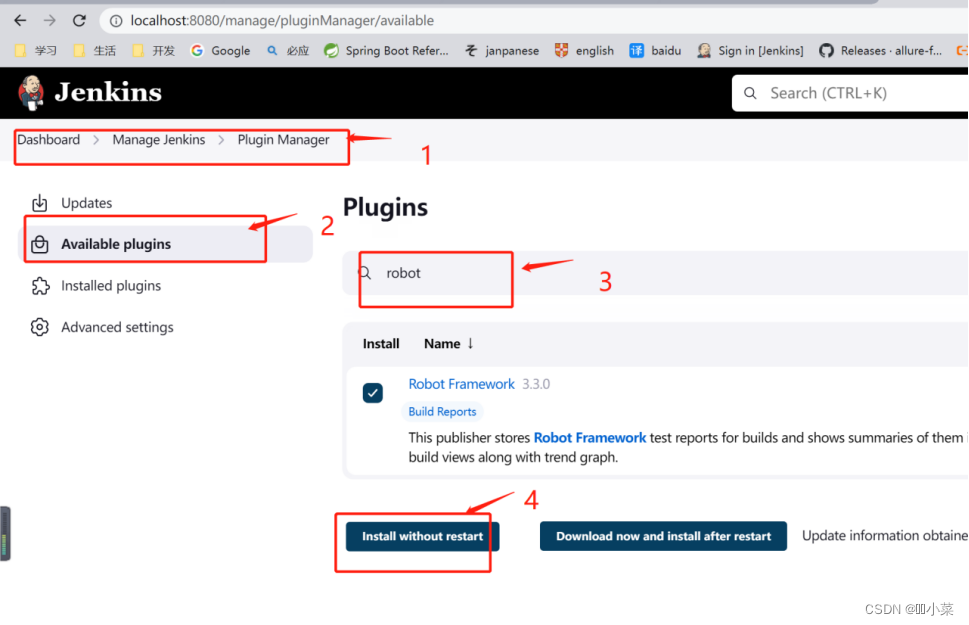Click the browser reload icon
This screenshot has height=625, width=969.
click(79, 19)
